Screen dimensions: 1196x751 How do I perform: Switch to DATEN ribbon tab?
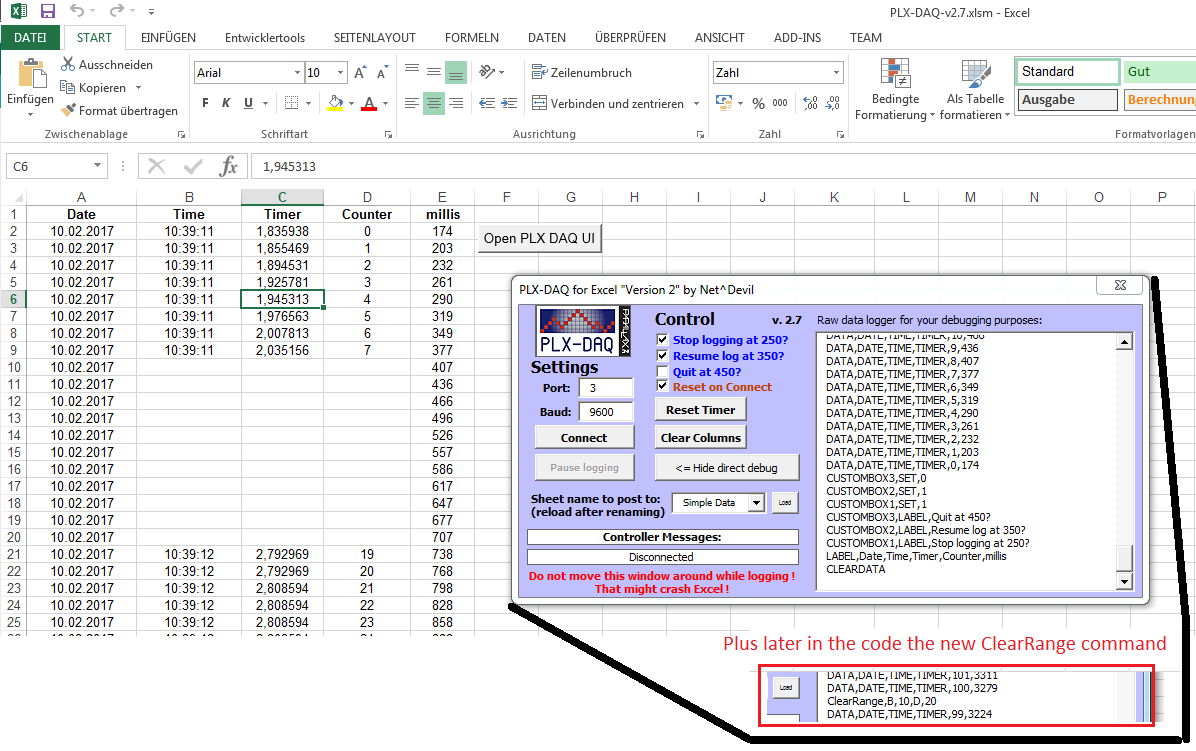pos(547,37)
